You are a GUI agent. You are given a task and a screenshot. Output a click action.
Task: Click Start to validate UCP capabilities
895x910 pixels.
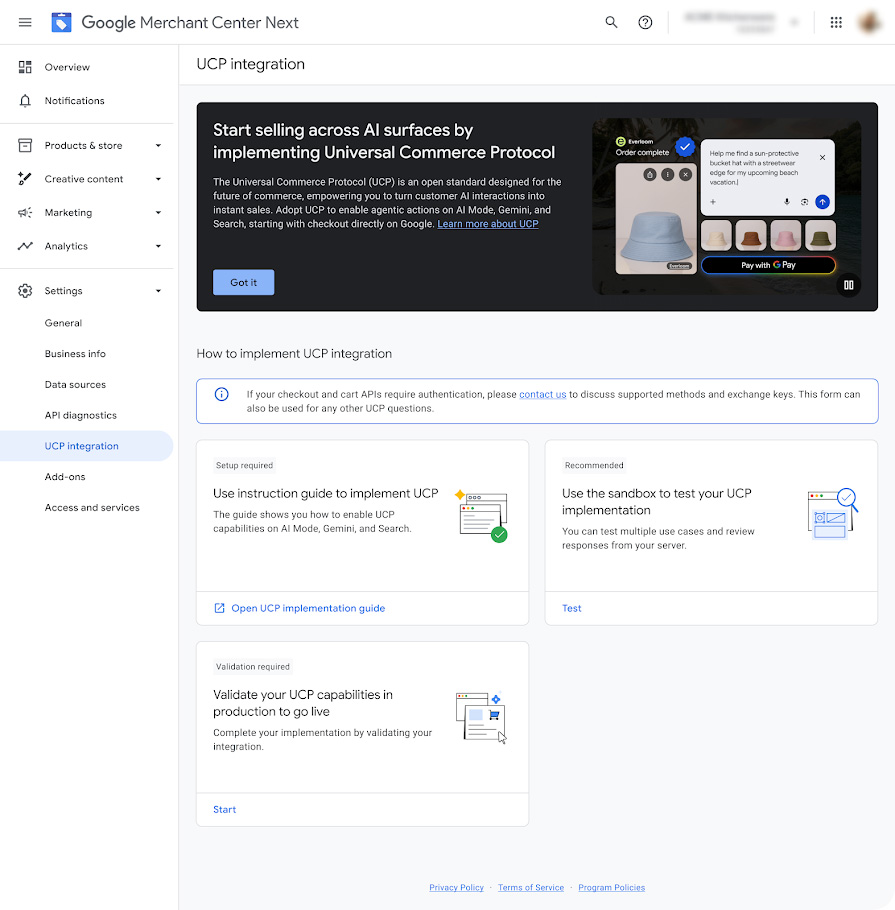[225, 810]
